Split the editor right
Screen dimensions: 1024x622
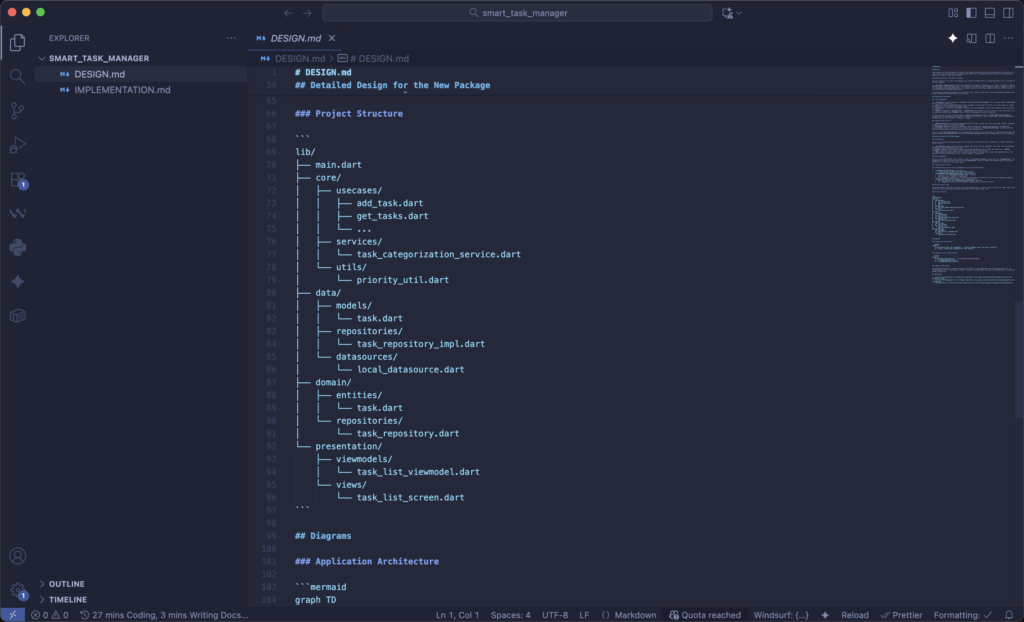tap(990, 38)
